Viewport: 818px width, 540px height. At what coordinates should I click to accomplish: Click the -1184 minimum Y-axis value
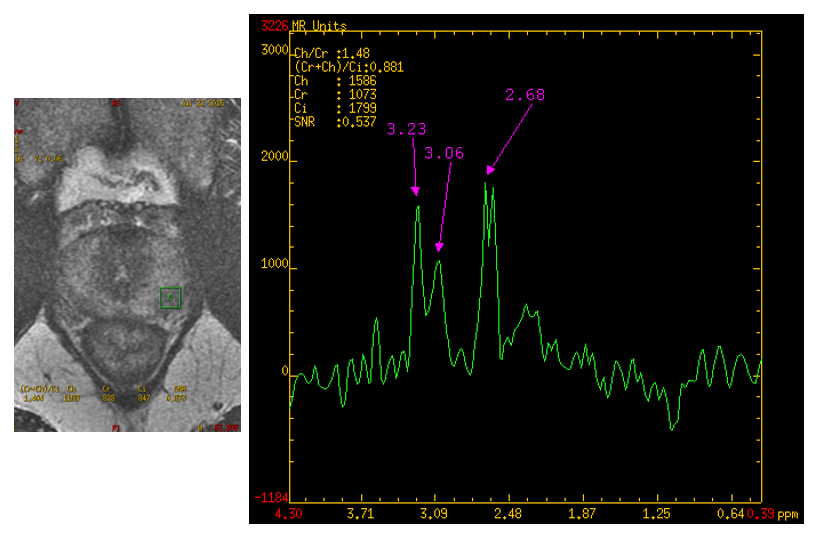coord(271,498)
